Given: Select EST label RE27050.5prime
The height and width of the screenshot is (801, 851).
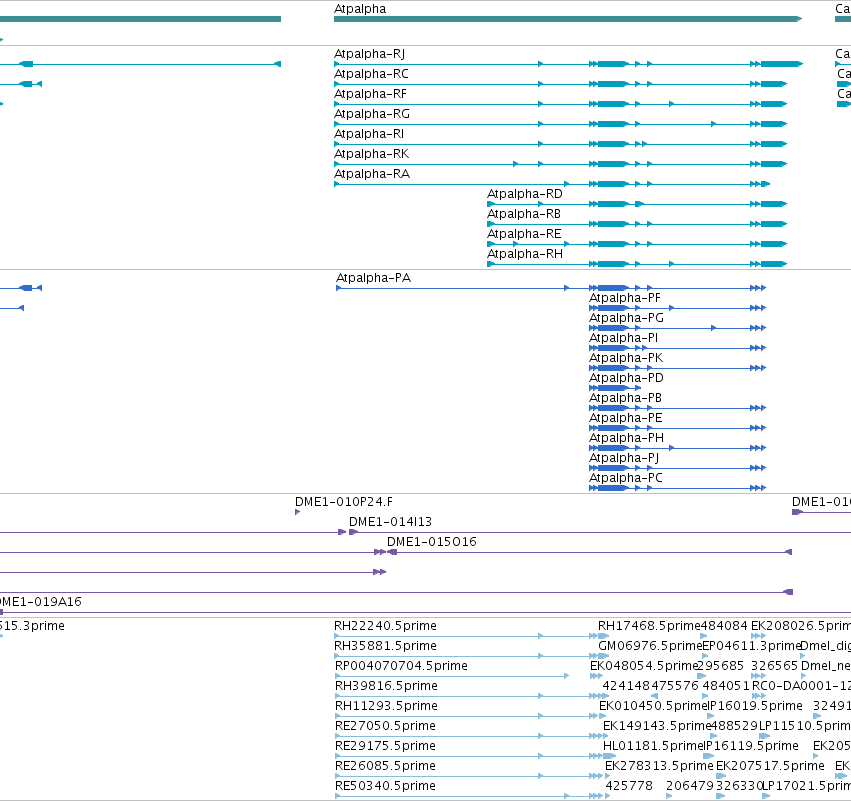Looking at the screenshot, I should tap(385, 727).
